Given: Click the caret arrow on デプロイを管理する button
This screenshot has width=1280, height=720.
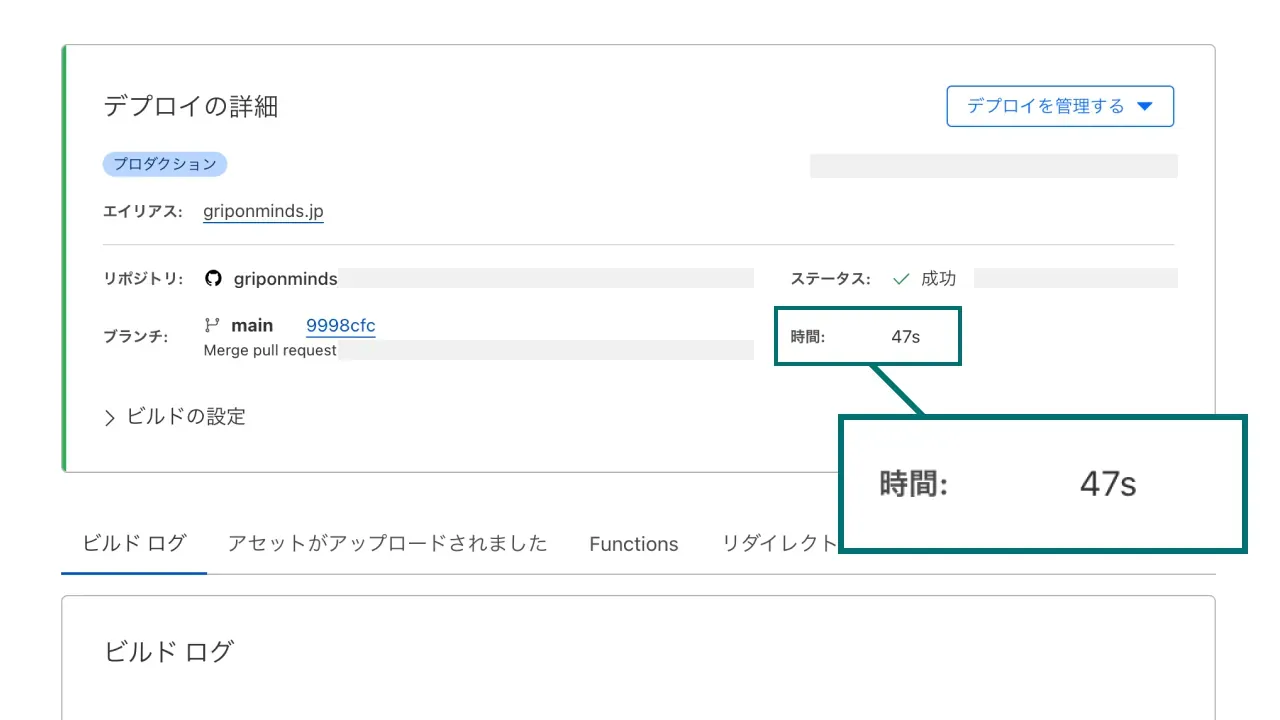Looking at the screenshot, I should click(1144, 106).
